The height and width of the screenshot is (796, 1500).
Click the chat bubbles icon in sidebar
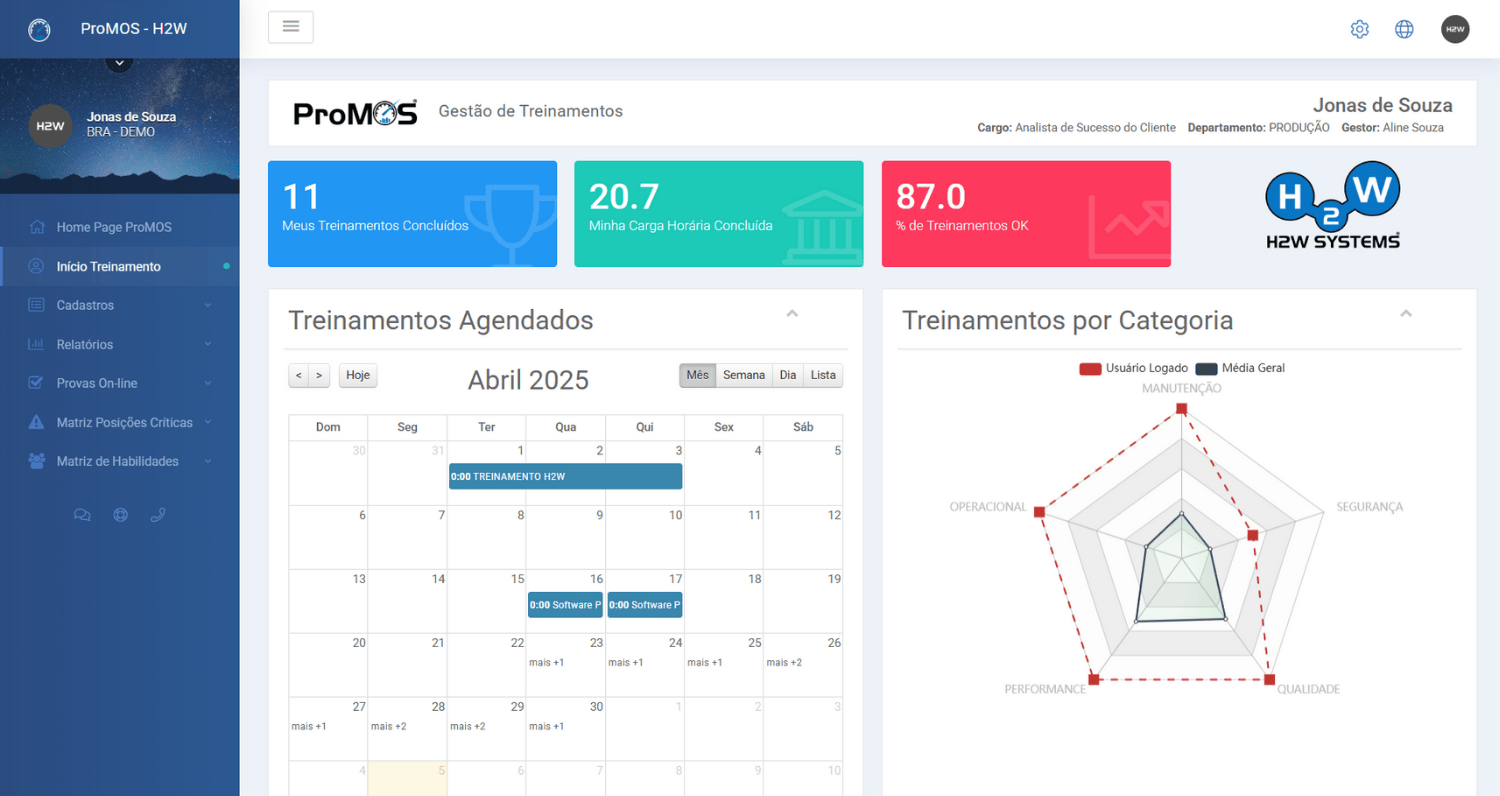pyautogui.click(x=82, y=516)
